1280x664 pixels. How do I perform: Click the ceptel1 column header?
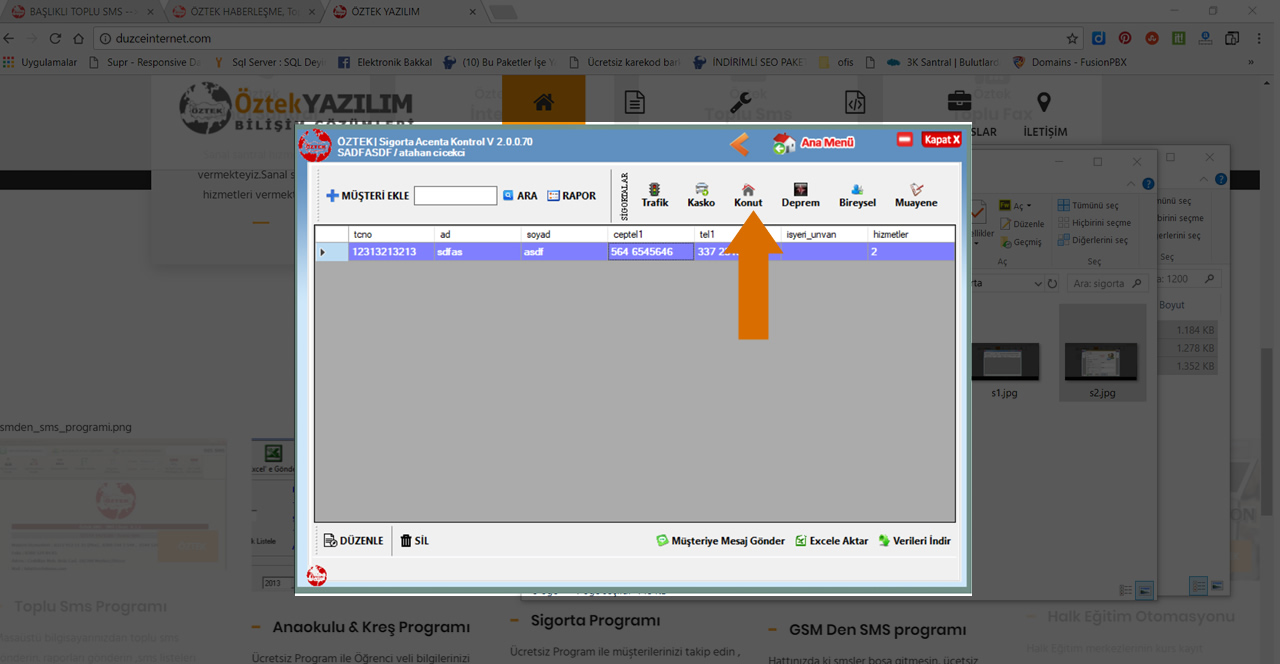coord(650,234)
